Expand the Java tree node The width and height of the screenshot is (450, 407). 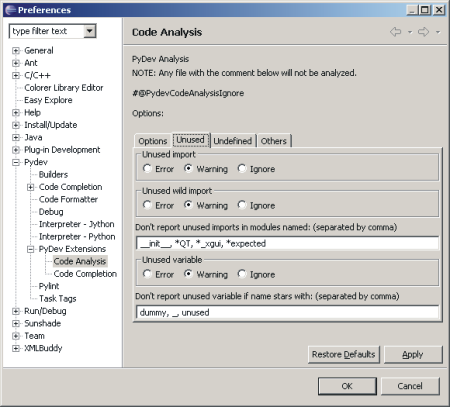[16, 137]
